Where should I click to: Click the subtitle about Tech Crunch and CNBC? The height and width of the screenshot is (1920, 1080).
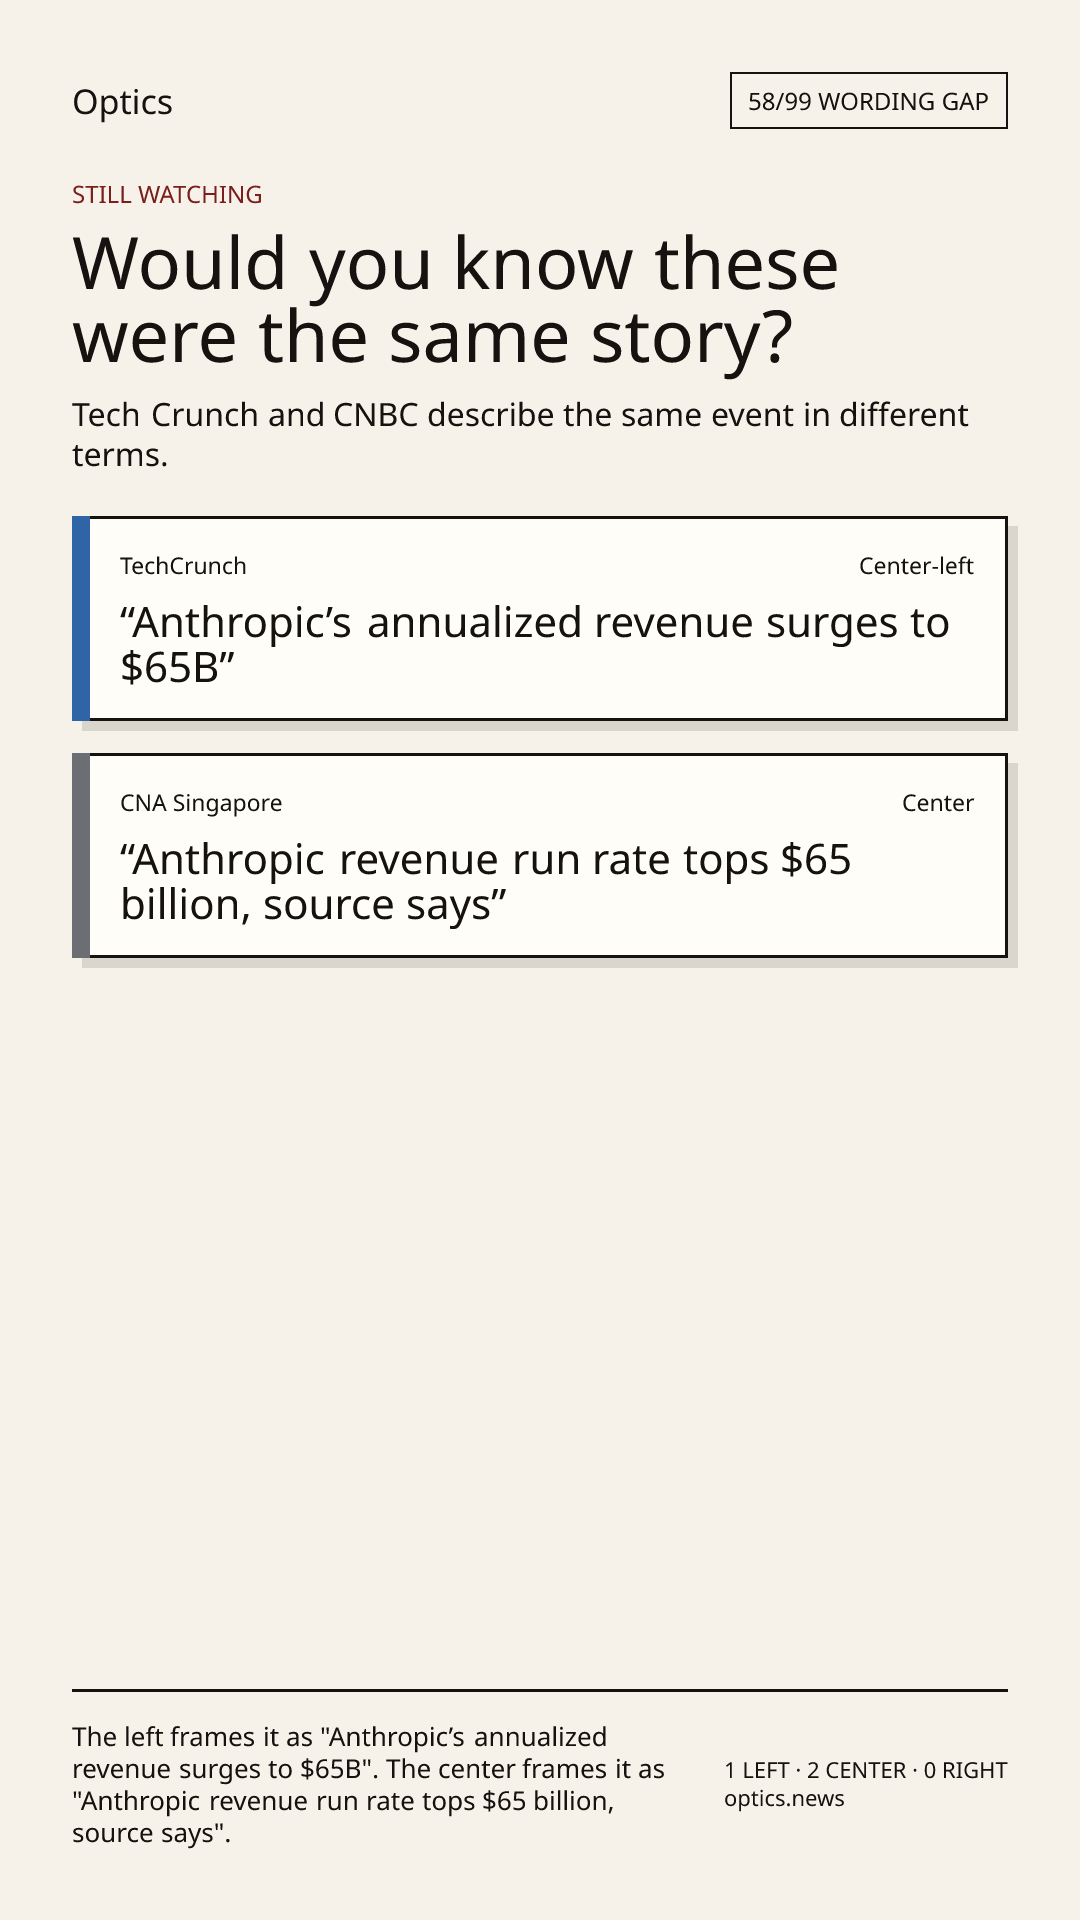(x=520, y=435)
